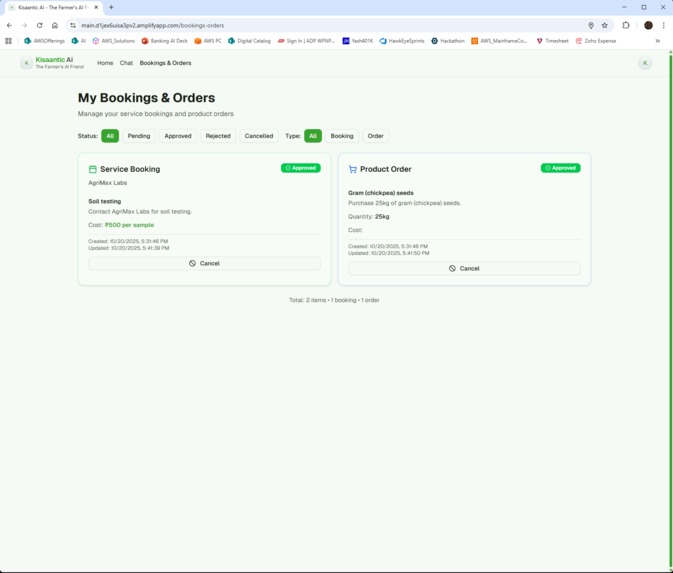The height and width of the screenshot is (573, 673).
Task: Open the browser extensions puzzle icon
Action: click(626, 25)
